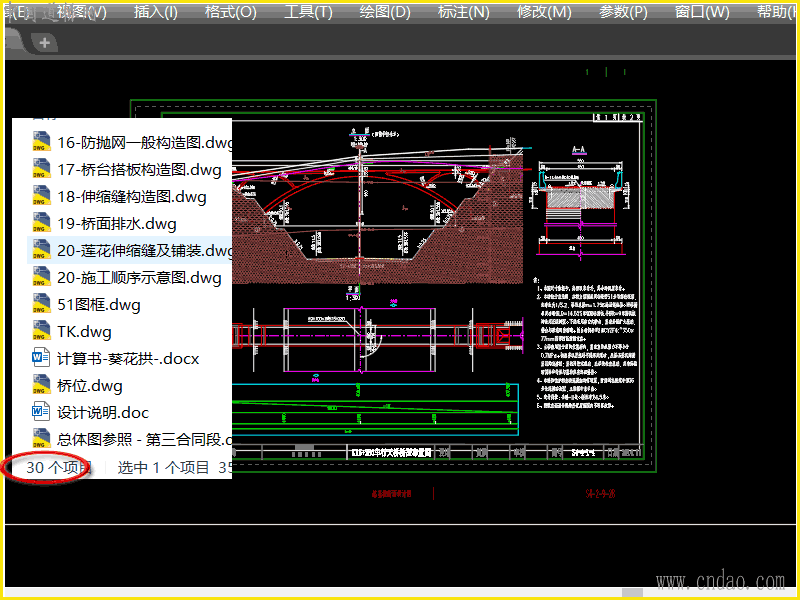Click the horizontal scrollbar thumb at bottom
Screen dimensions: 800x600
[x=632, y=593]
